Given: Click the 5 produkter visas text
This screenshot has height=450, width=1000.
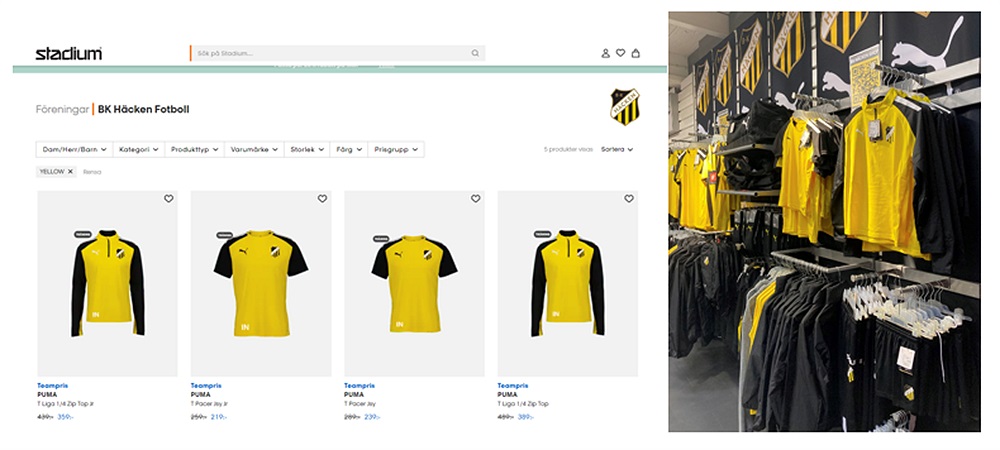Looking at the screenshot, I should pos(568,149).
